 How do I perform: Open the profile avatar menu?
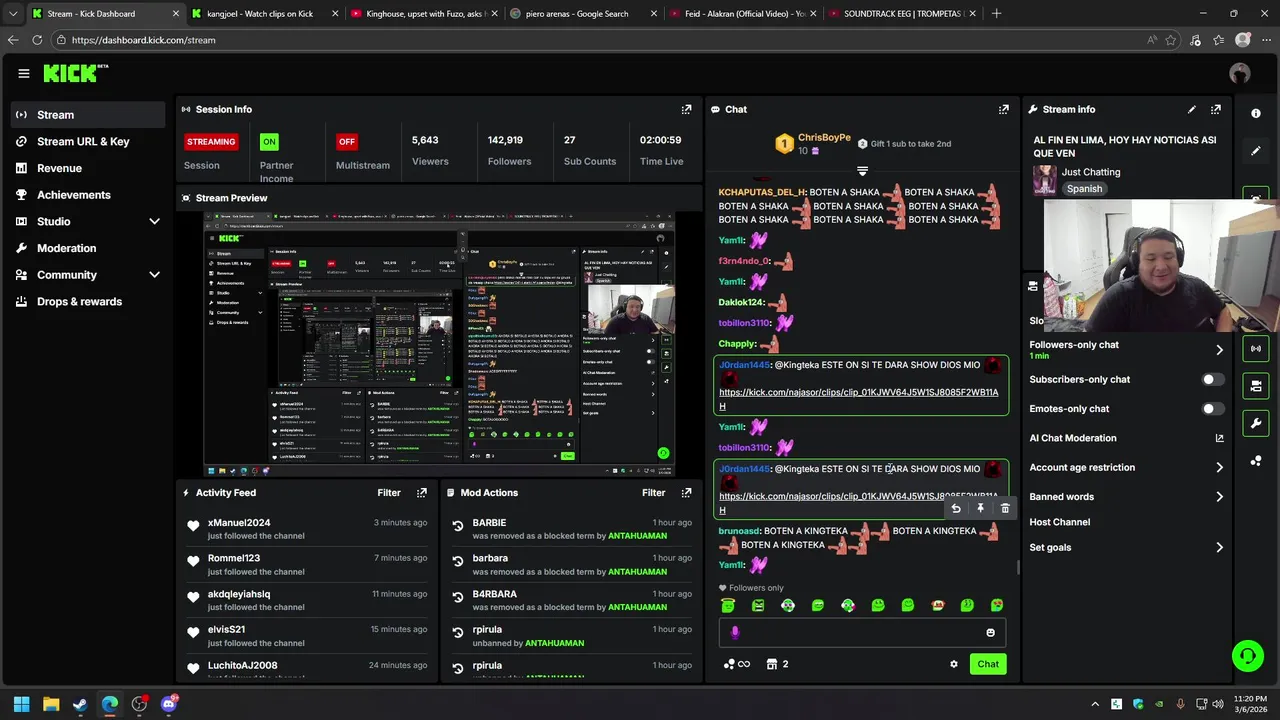[x=1240, y=73]
